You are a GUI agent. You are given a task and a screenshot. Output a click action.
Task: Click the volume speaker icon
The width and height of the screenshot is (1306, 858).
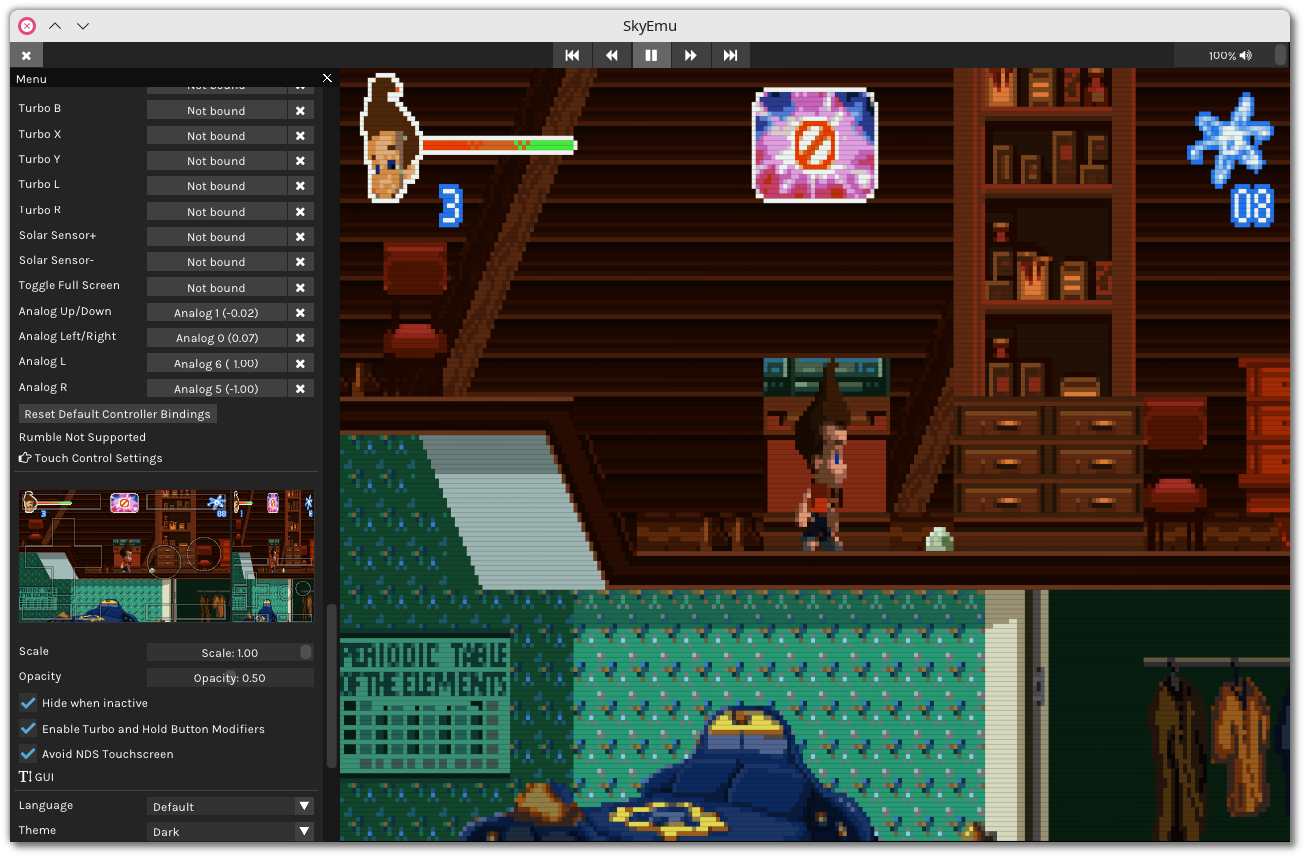pos(1245,55)
